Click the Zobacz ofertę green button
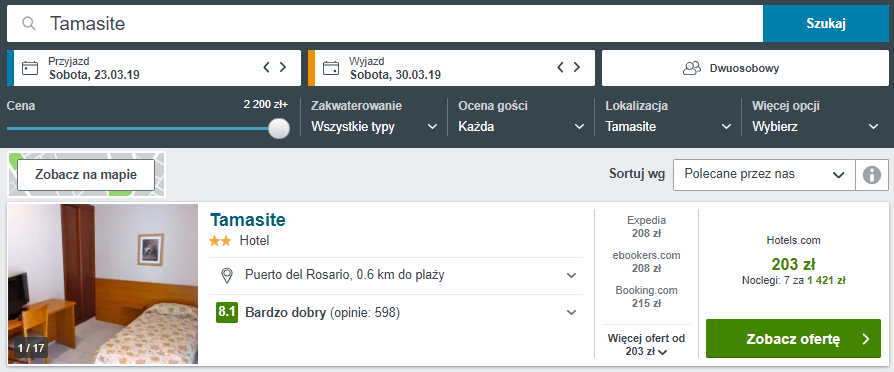Viewport: 894px width, 372px height. click(x=793, y=339)
